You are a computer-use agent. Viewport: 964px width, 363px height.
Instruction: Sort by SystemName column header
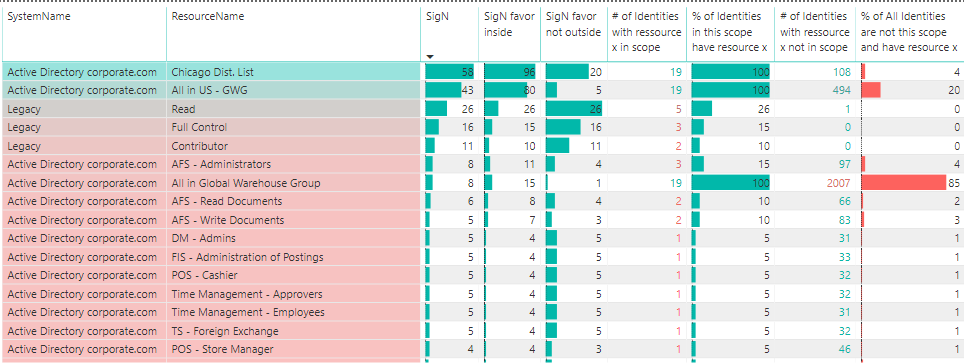pyautogui.click(x=39, y=17)
